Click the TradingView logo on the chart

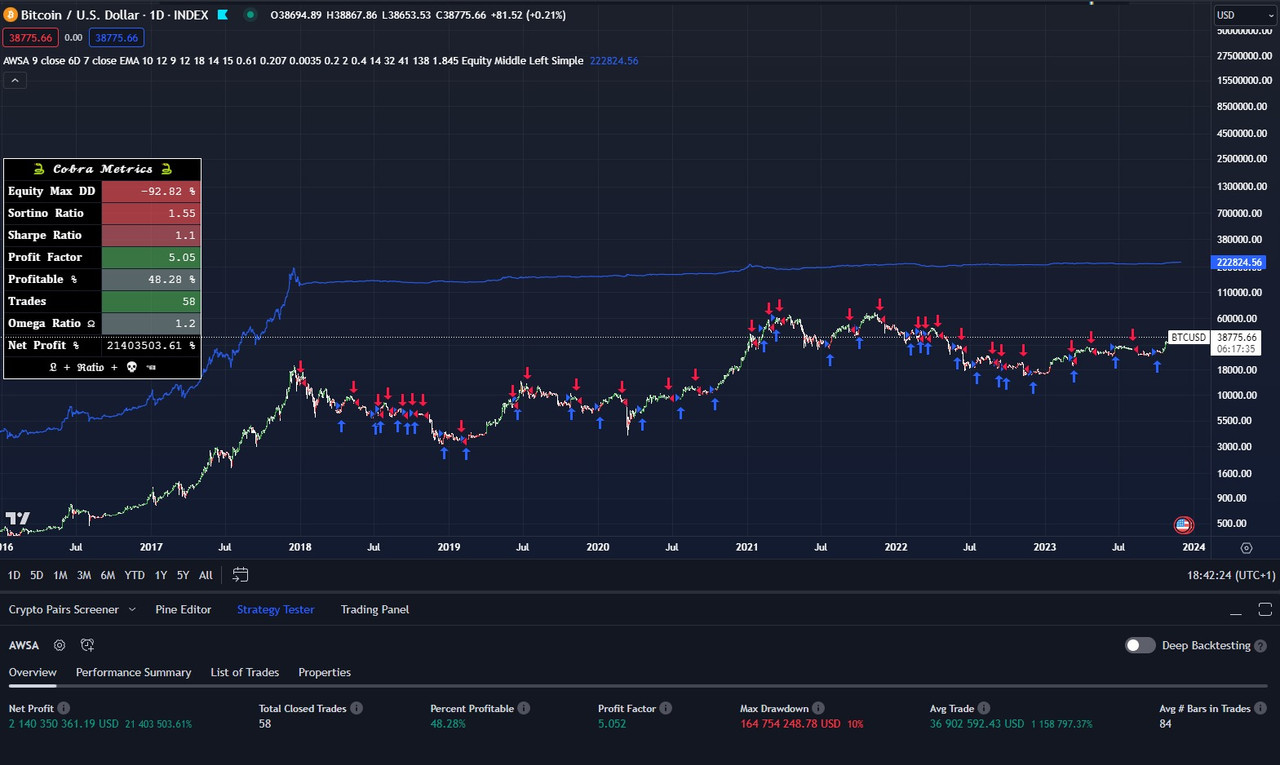(x=17, y=519)
